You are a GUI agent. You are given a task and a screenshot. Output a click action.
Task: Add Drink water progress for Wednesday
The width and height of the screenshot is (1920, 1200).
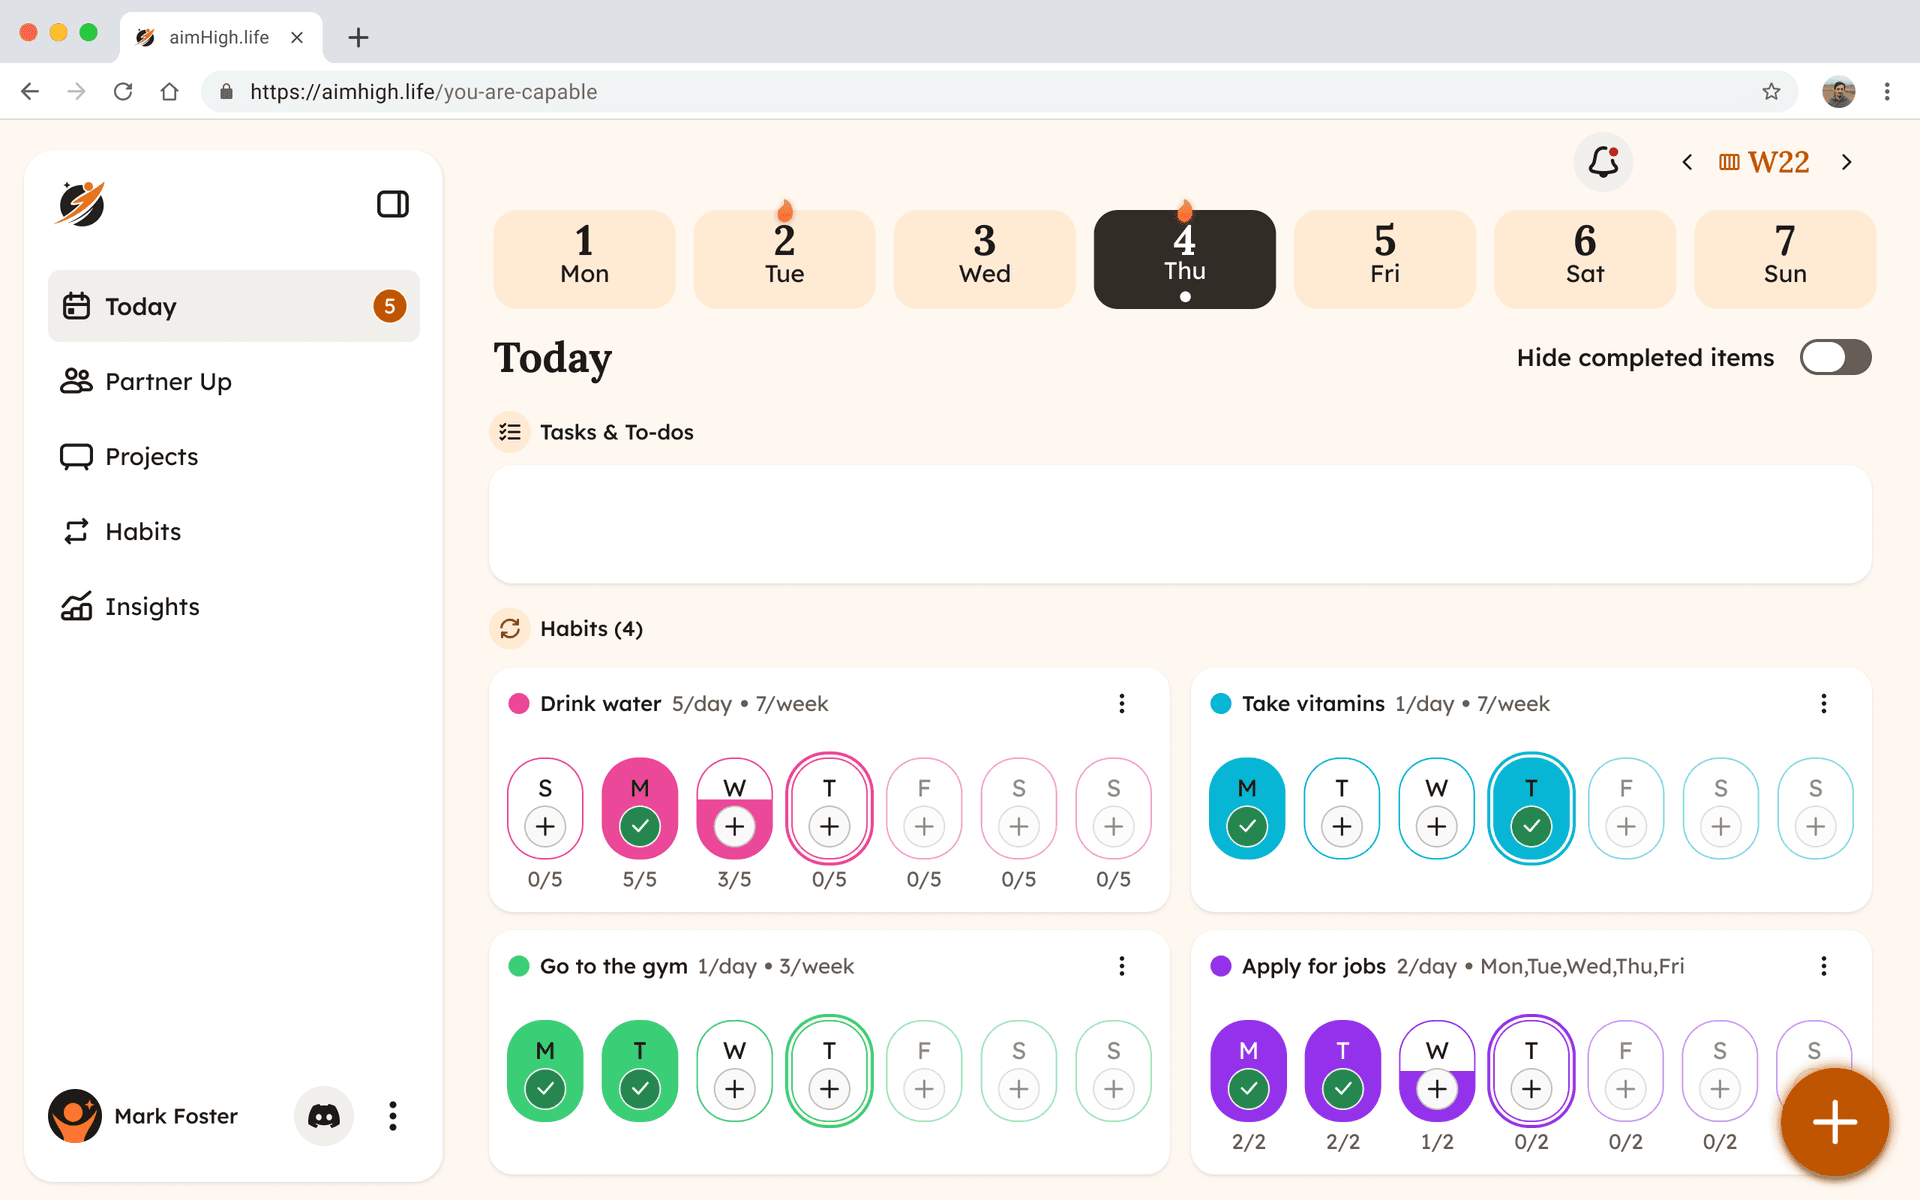tap(734, 827)
